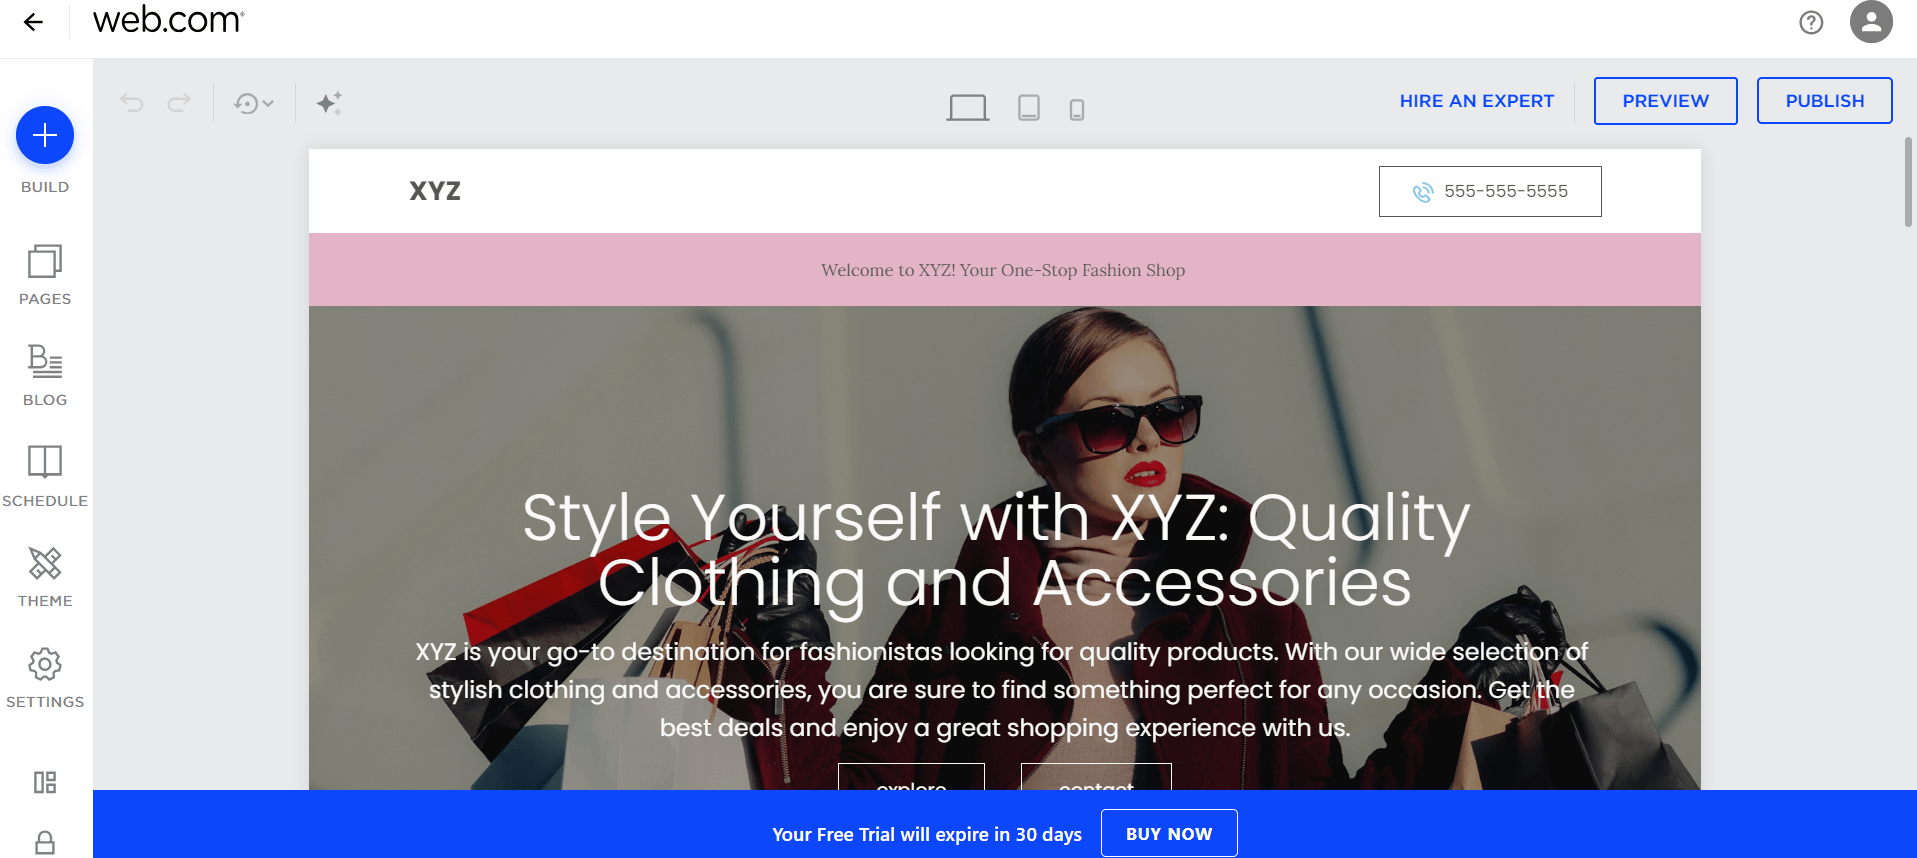The width and height of the screenshot is (1917, 858).
Task: Expand the version history dropdown
Action: click(x=254, y=103)
